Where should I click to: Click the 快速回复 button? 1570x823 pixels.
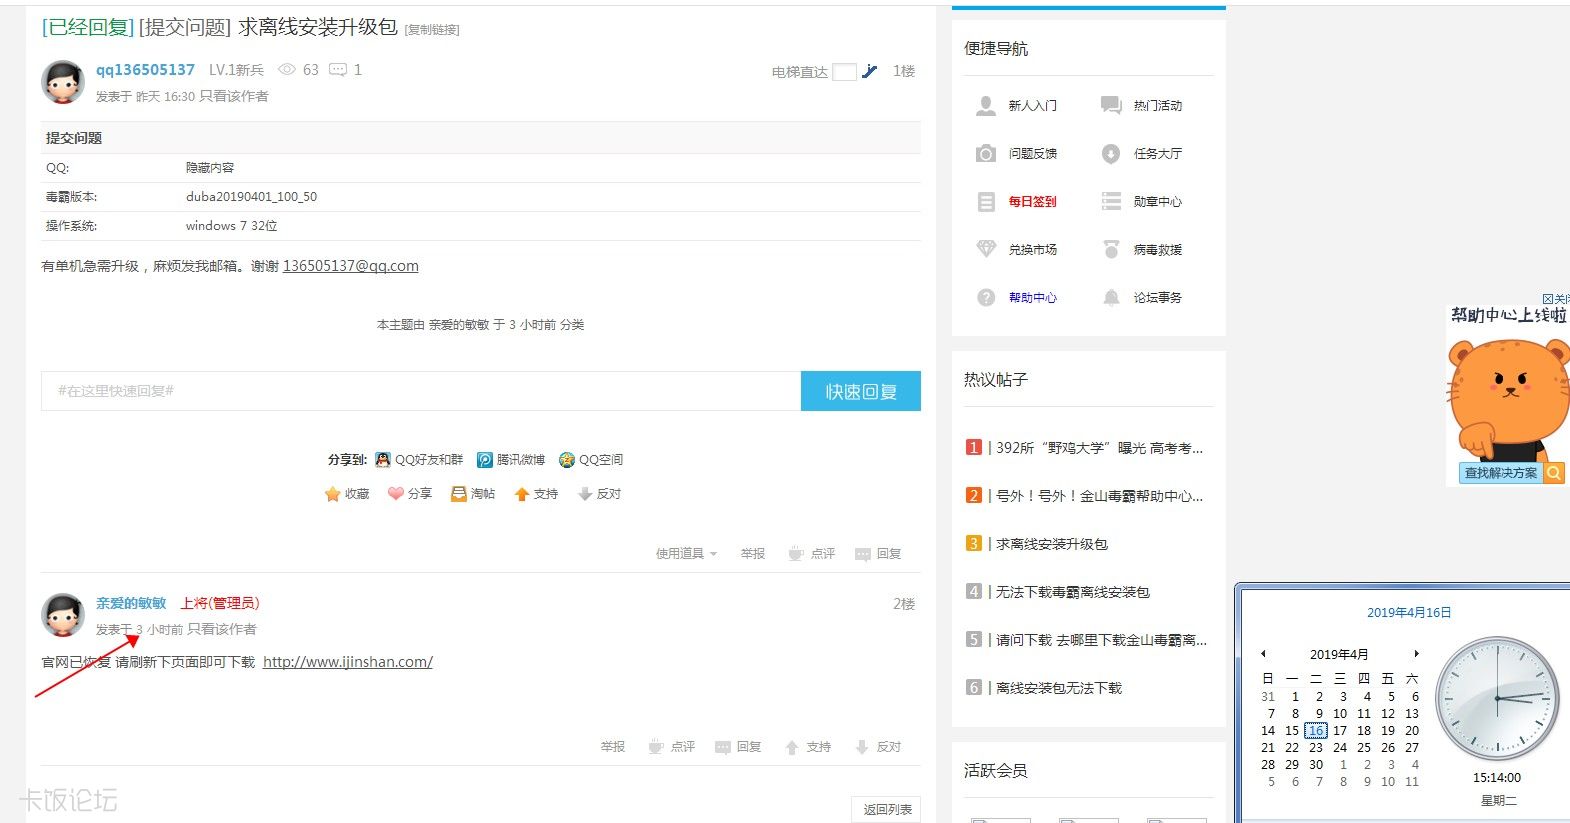[x=861, y=391]
